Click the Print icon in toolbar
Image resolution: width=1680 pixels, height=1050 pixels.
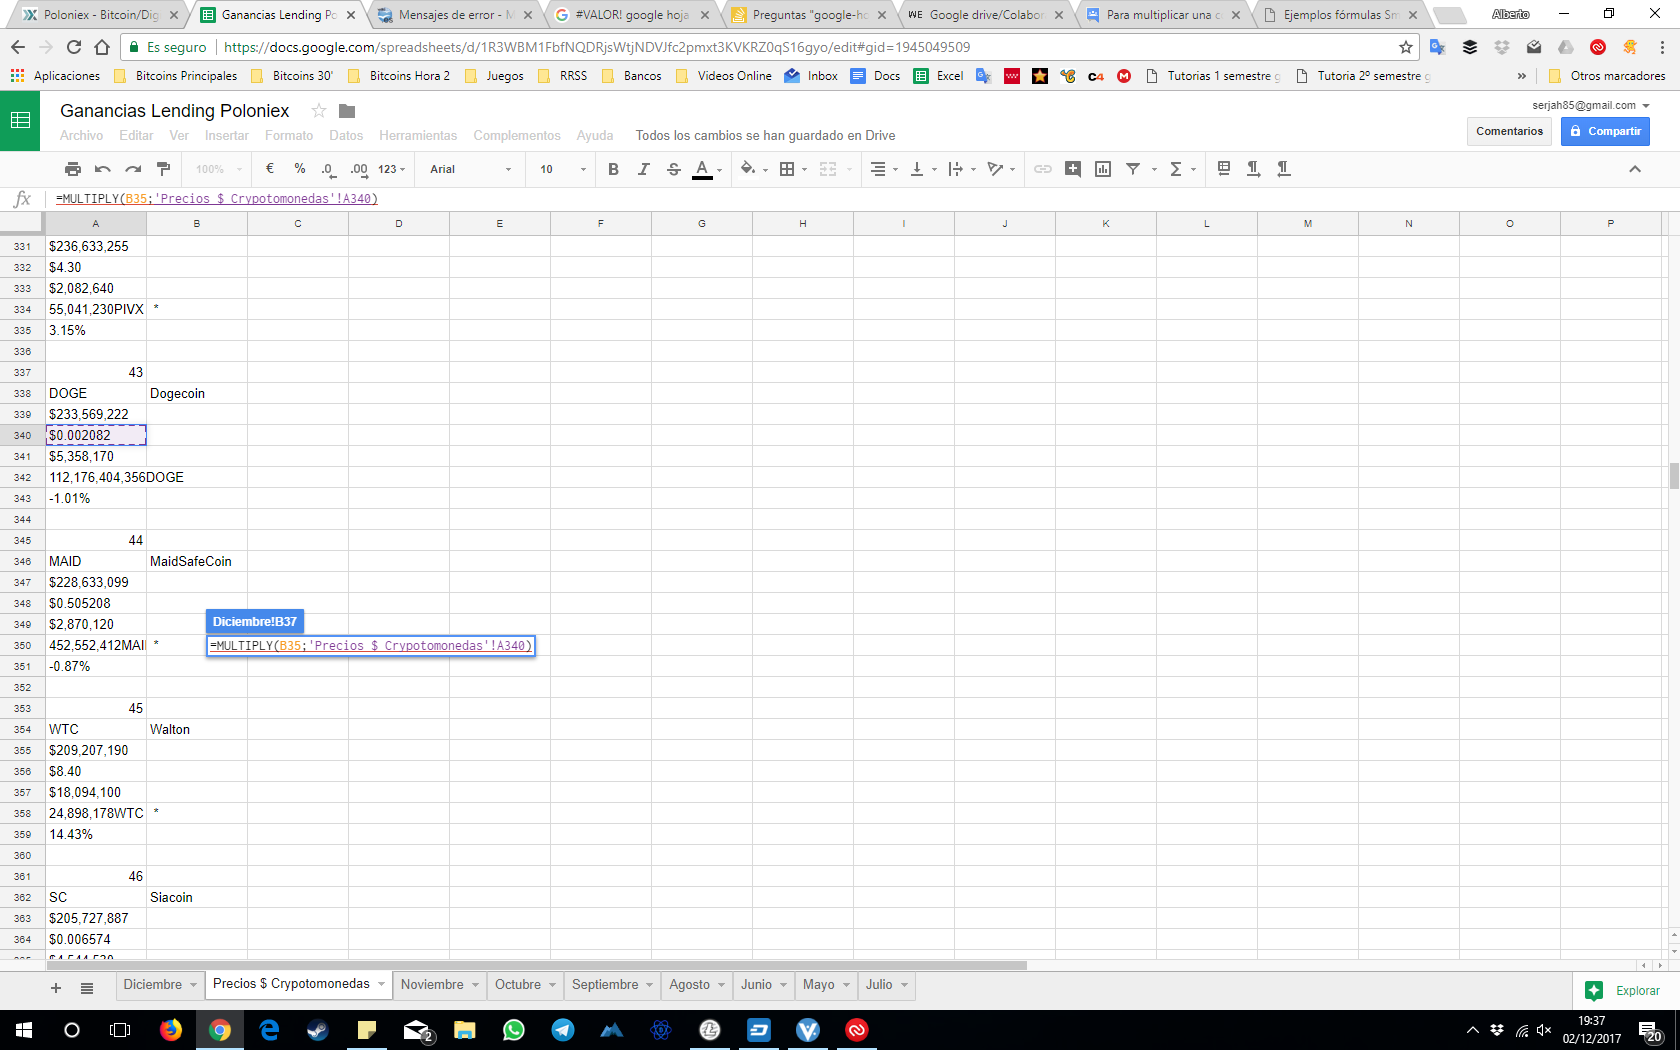point(72,169)
